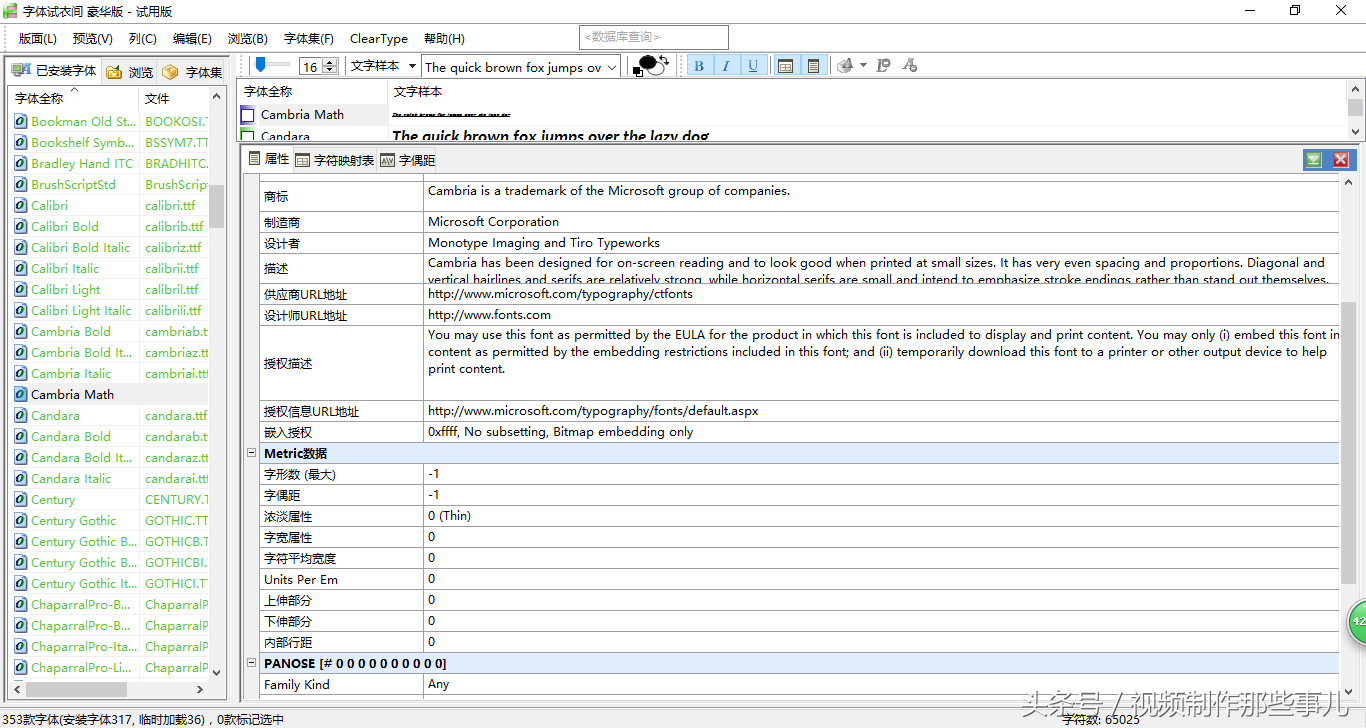Click the app icon in the title bar
Image resolution: width=1366 pixels, height=728 pixels.
pos(10,11)
